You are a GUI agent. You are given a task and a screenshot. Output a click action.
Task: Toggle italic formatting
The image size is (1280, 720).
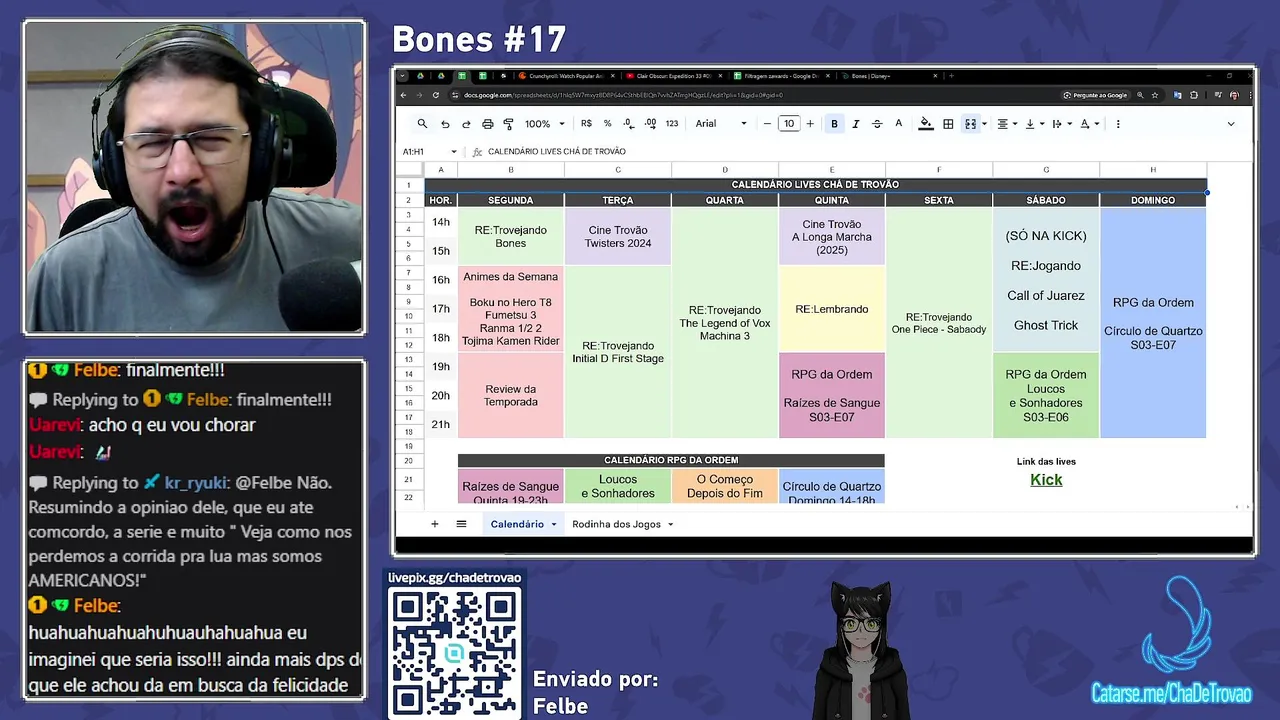pyautogui.click(x=855, y=124)
